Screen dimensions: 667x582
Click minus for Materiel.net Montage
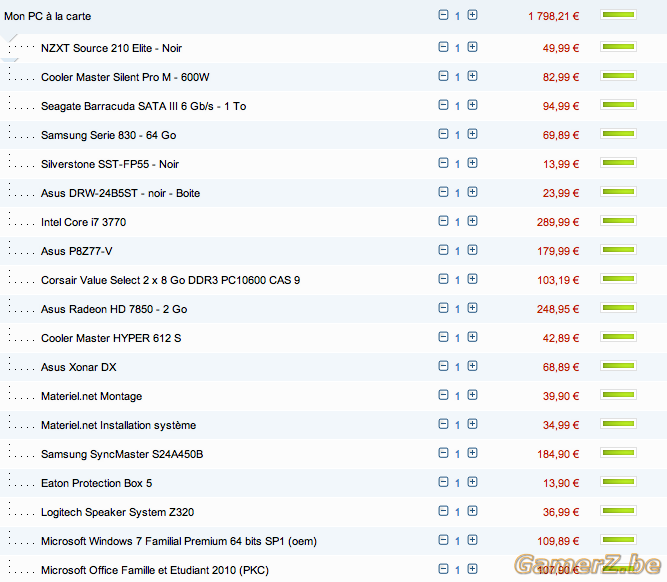click(443, 395)
